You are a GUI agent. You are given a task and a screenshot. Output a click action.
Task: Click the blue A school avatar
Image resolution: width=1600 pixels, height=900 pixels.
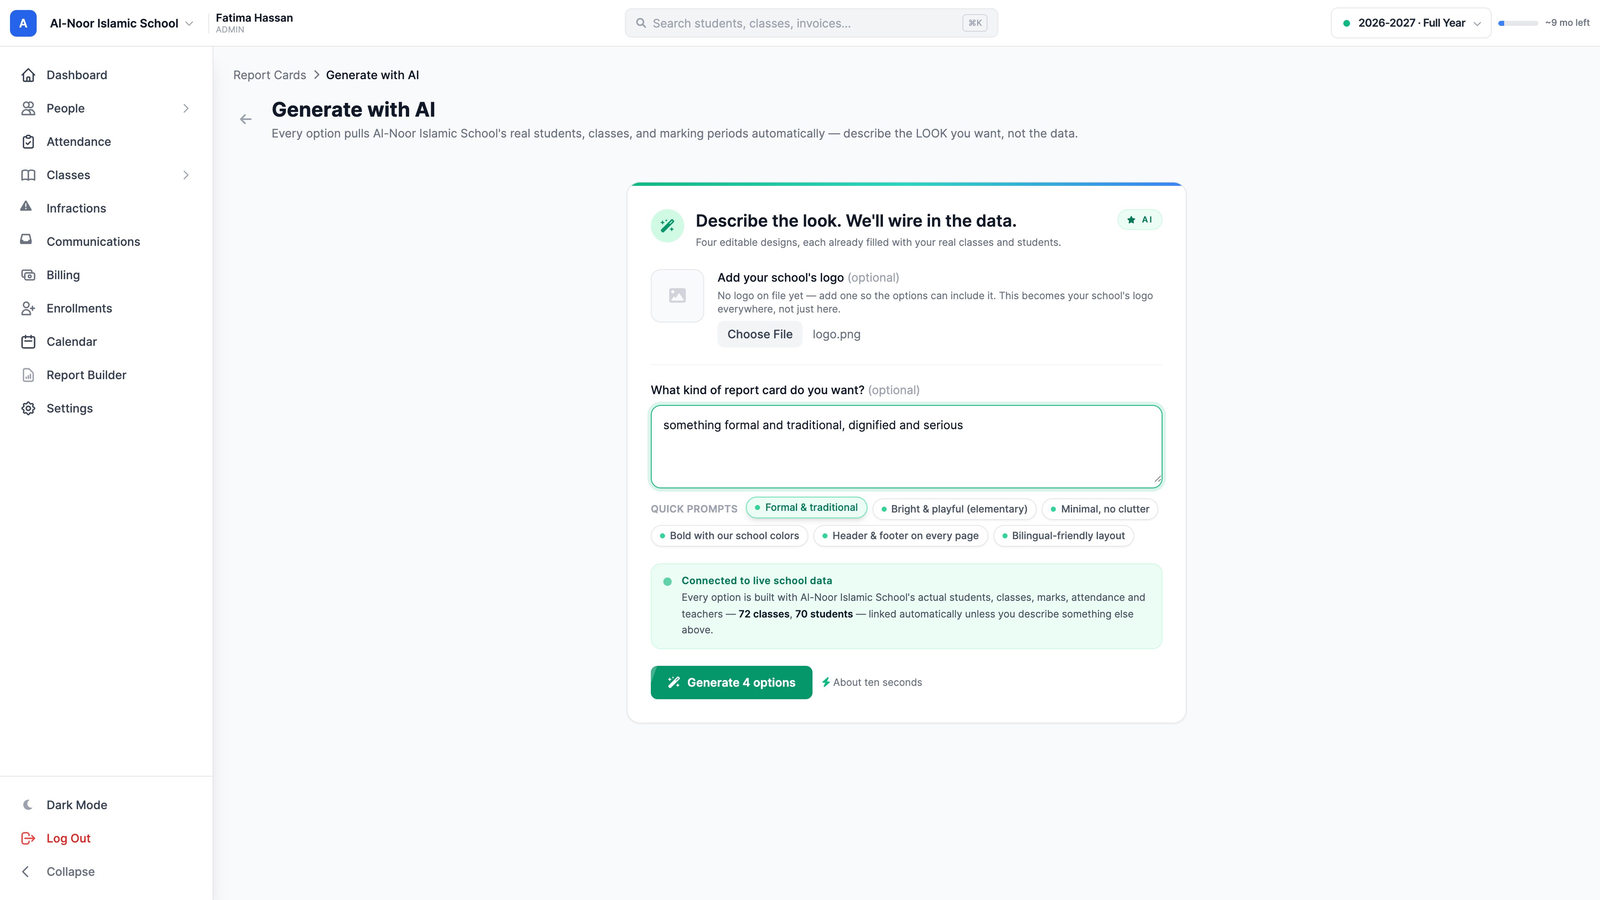tap(23, 23)
